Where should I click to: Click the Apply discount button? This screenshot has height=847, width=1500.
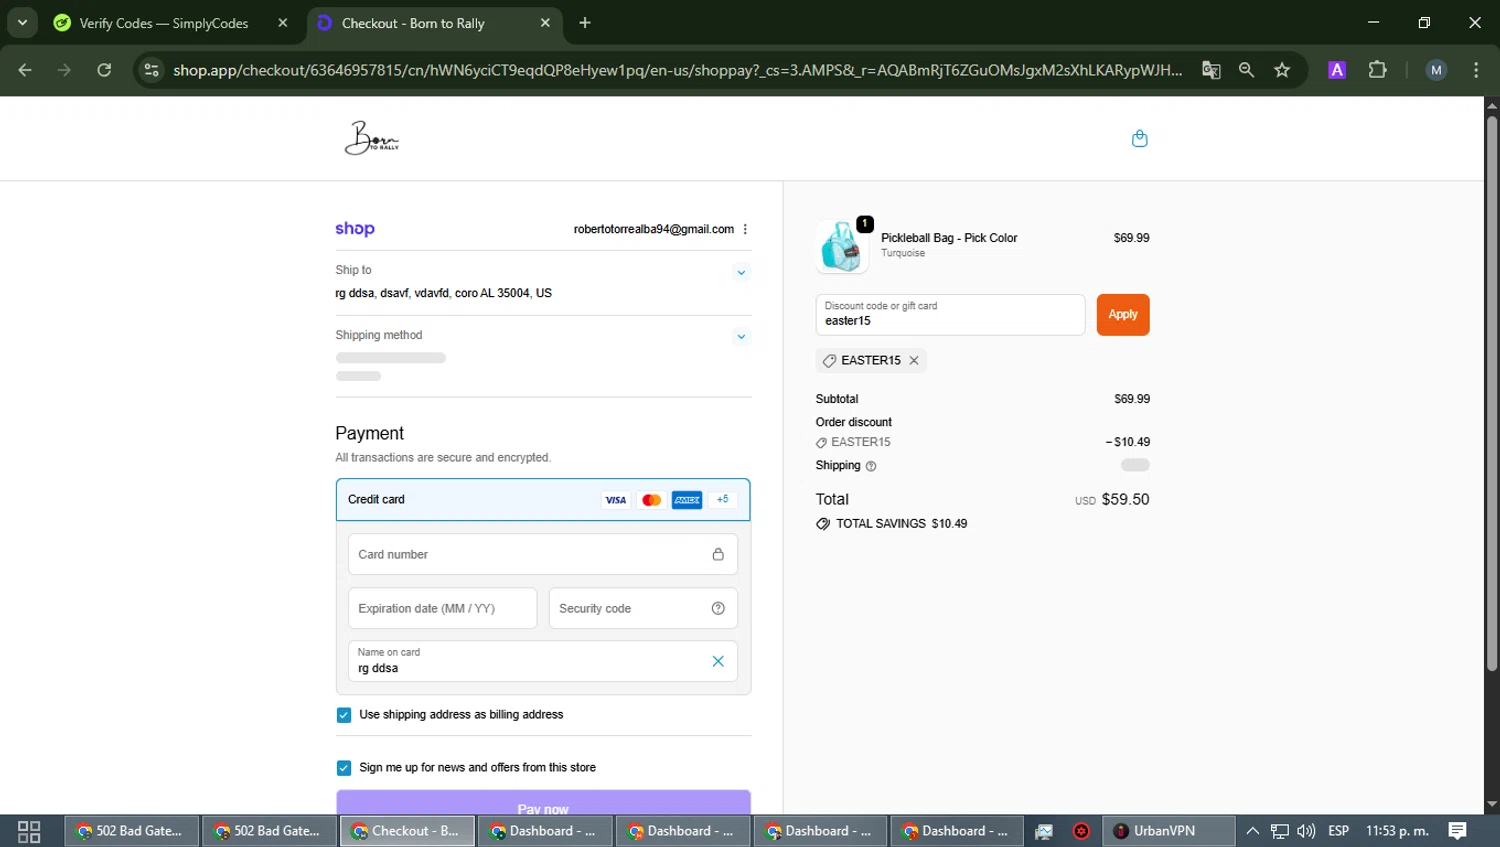coord(1123,314)
